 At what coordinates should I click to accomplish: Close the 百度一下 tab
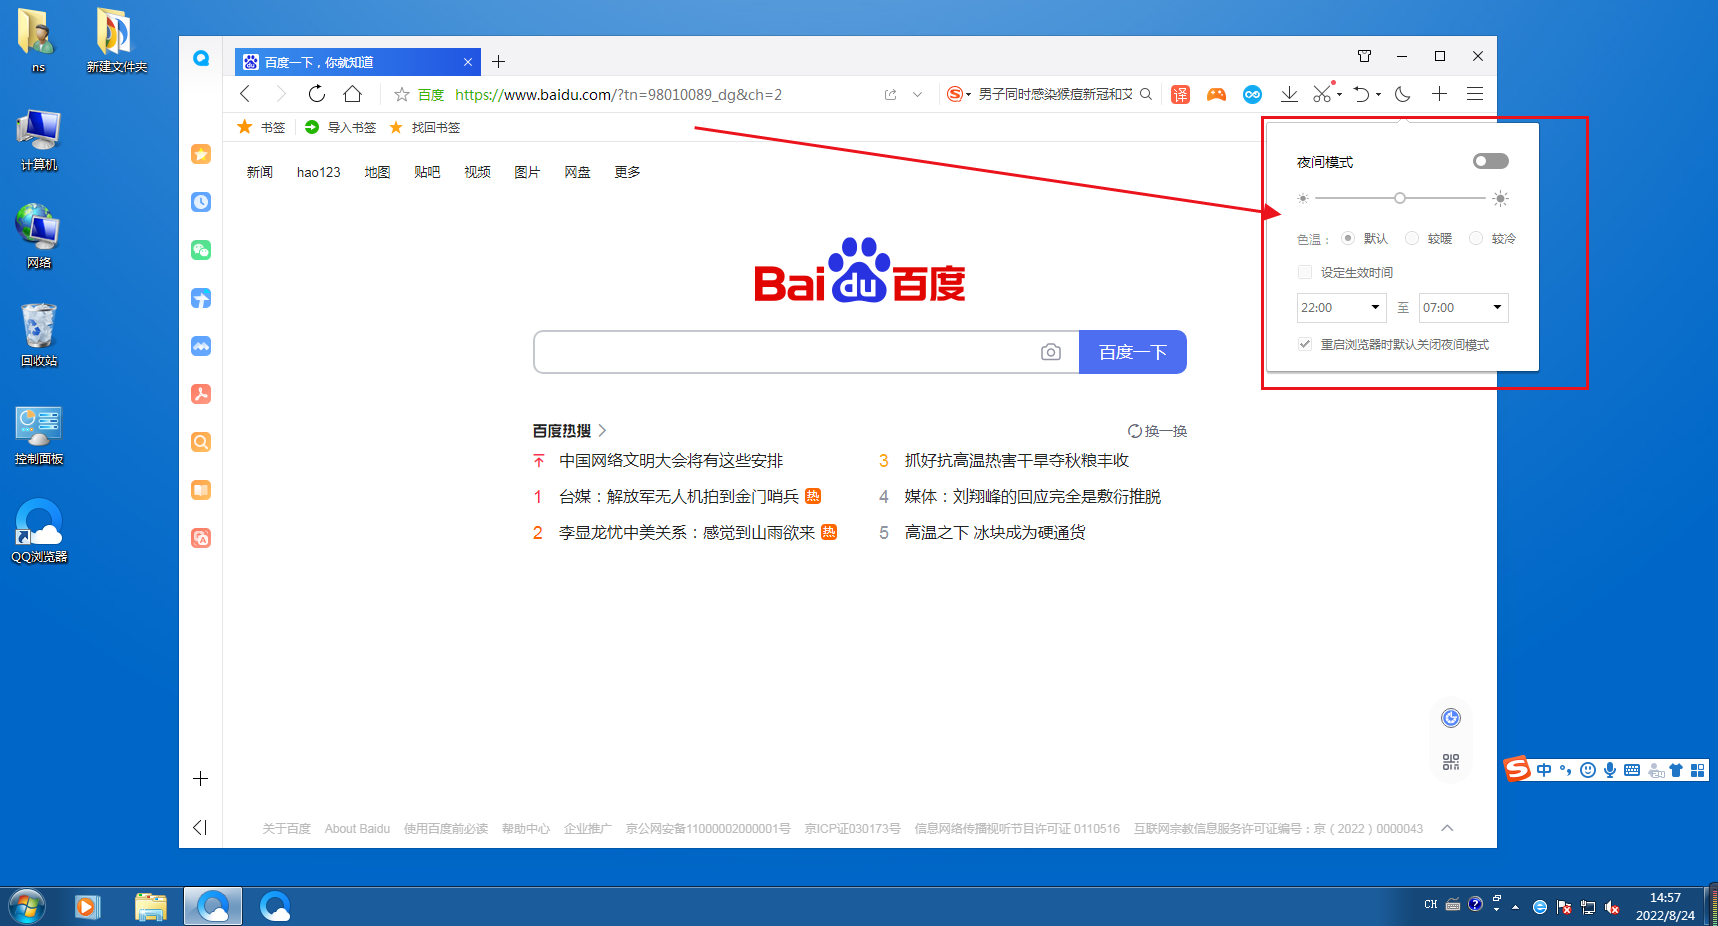(x=467, y=62)
